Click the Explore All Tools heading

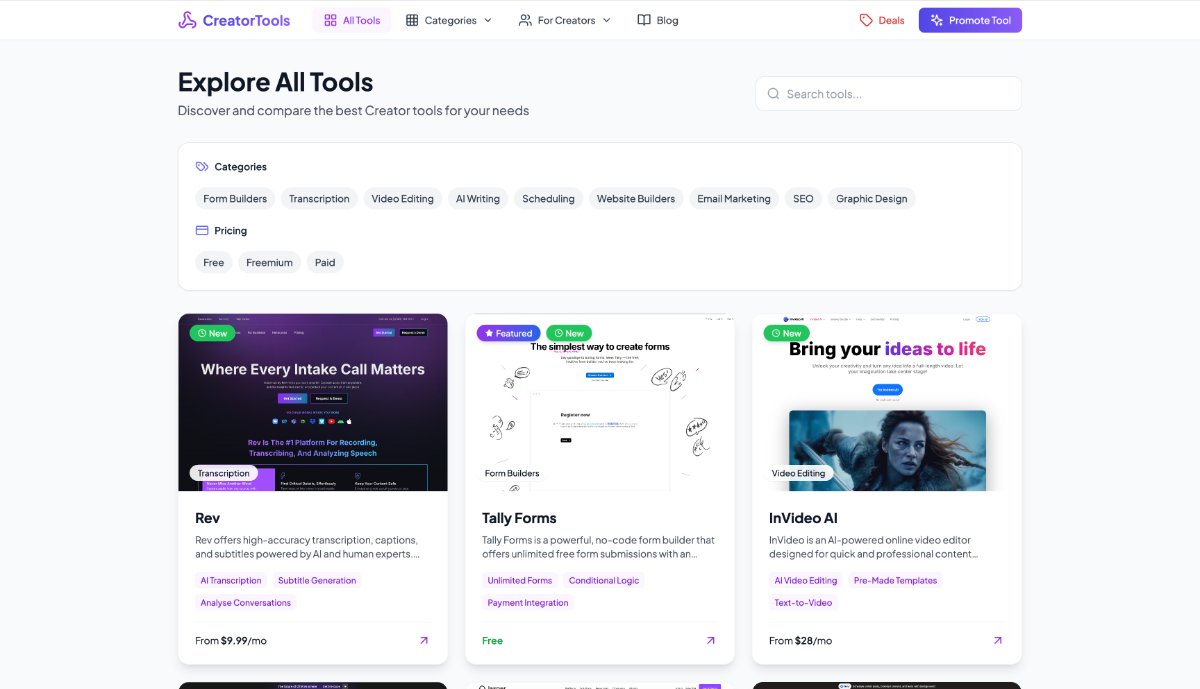tap(275, 82)
